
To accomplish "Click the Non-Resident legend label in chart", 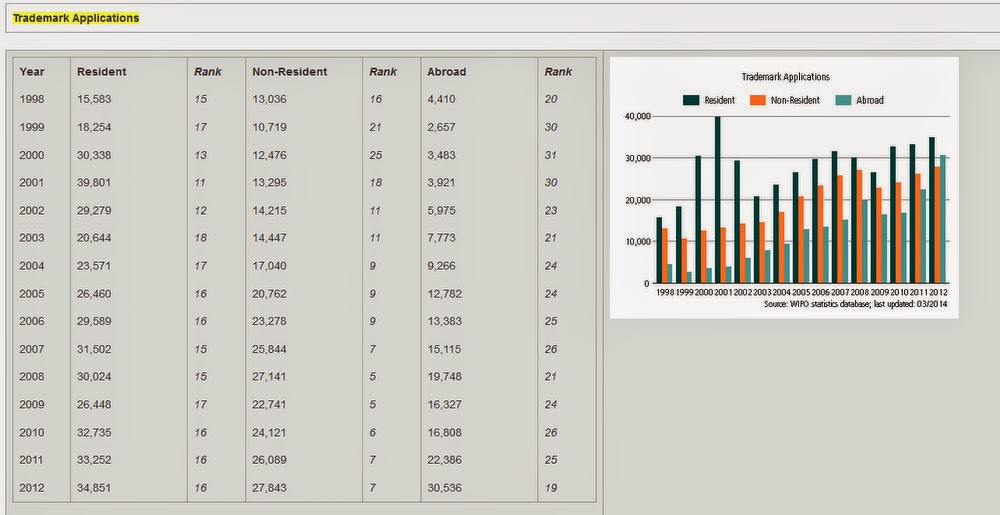I will click(x=795, y=100).
